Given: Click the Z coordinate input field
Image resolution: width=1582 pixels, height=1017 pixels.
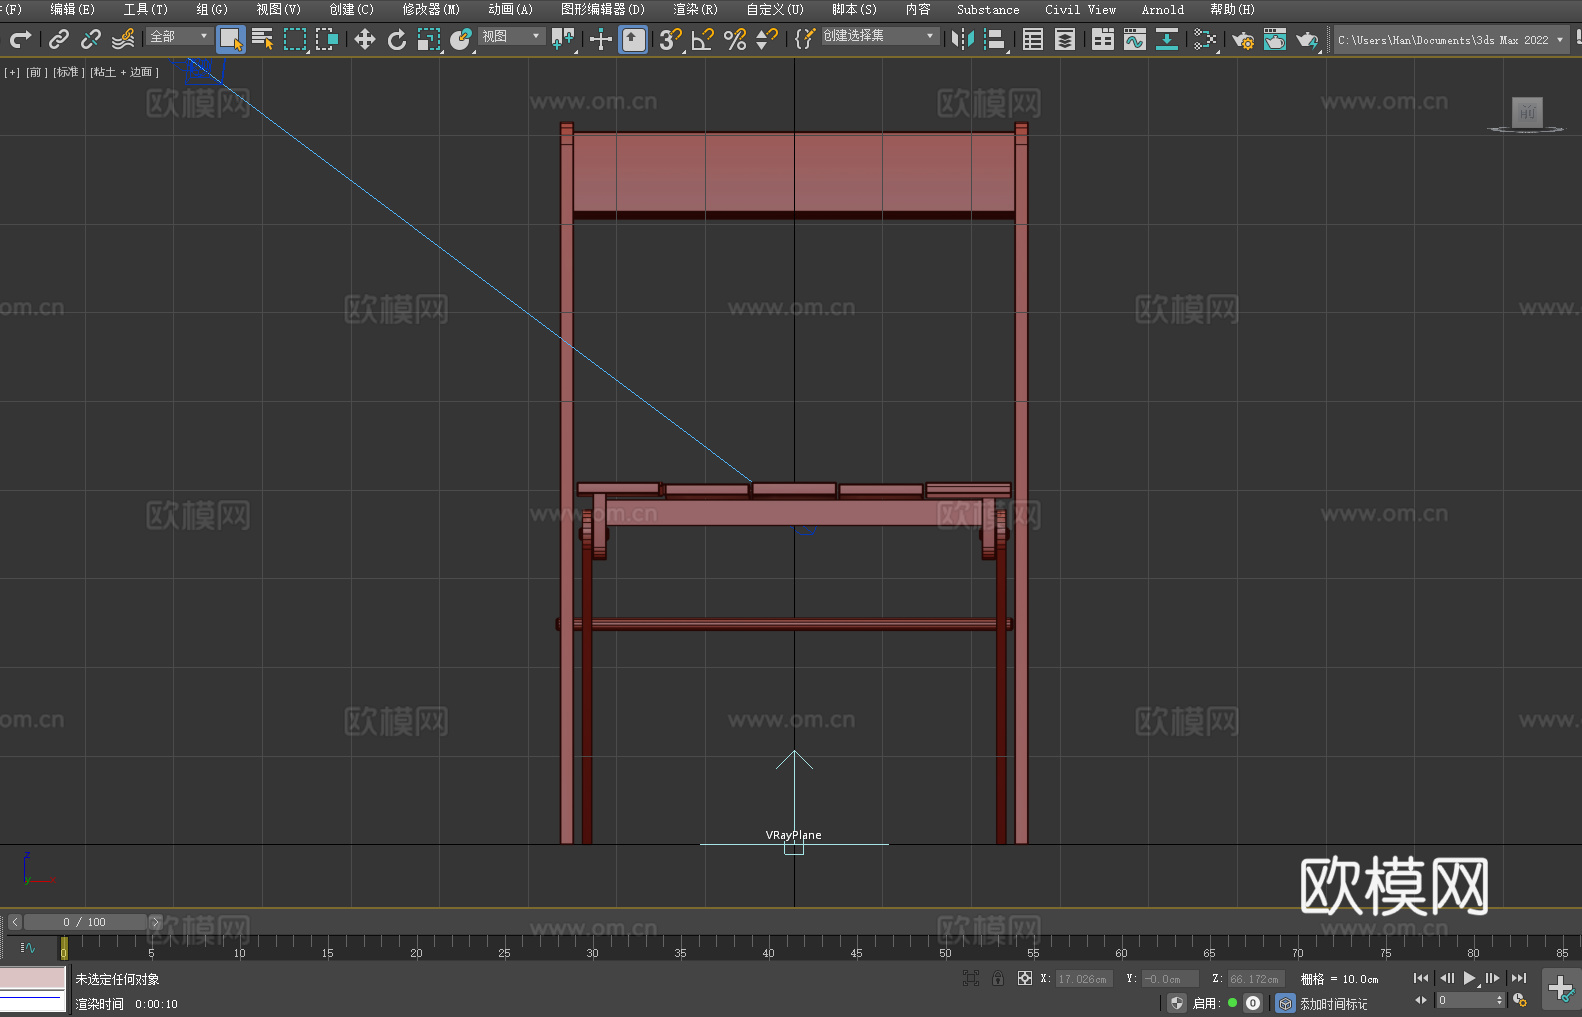Looking at the screenshot, I should pos(1256,979).
